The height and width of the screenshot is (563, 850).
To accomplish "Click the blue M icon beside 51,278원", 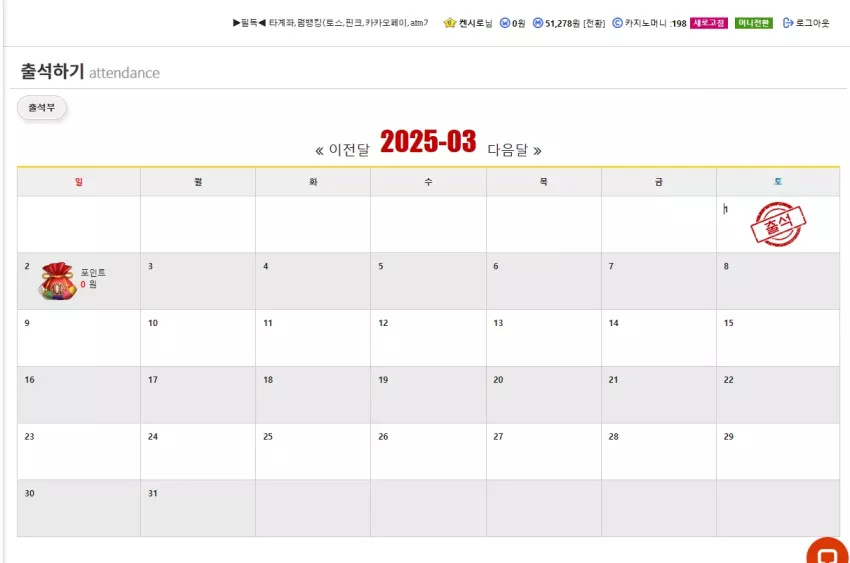I will (x=538, y=23).
